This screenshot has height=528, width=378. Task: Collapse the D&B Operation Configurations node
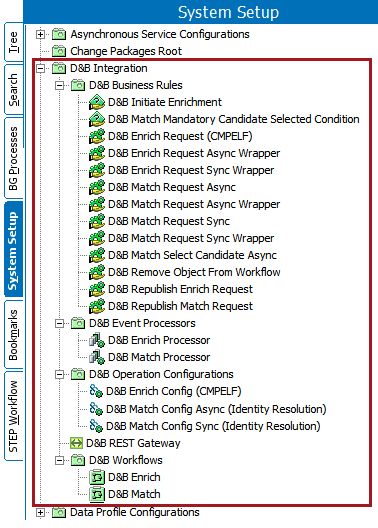(x=59, y=374)
